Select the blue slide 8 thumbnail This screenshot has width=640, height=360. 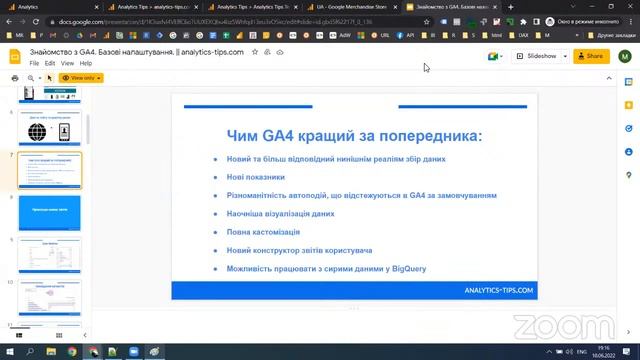[49, 213]
